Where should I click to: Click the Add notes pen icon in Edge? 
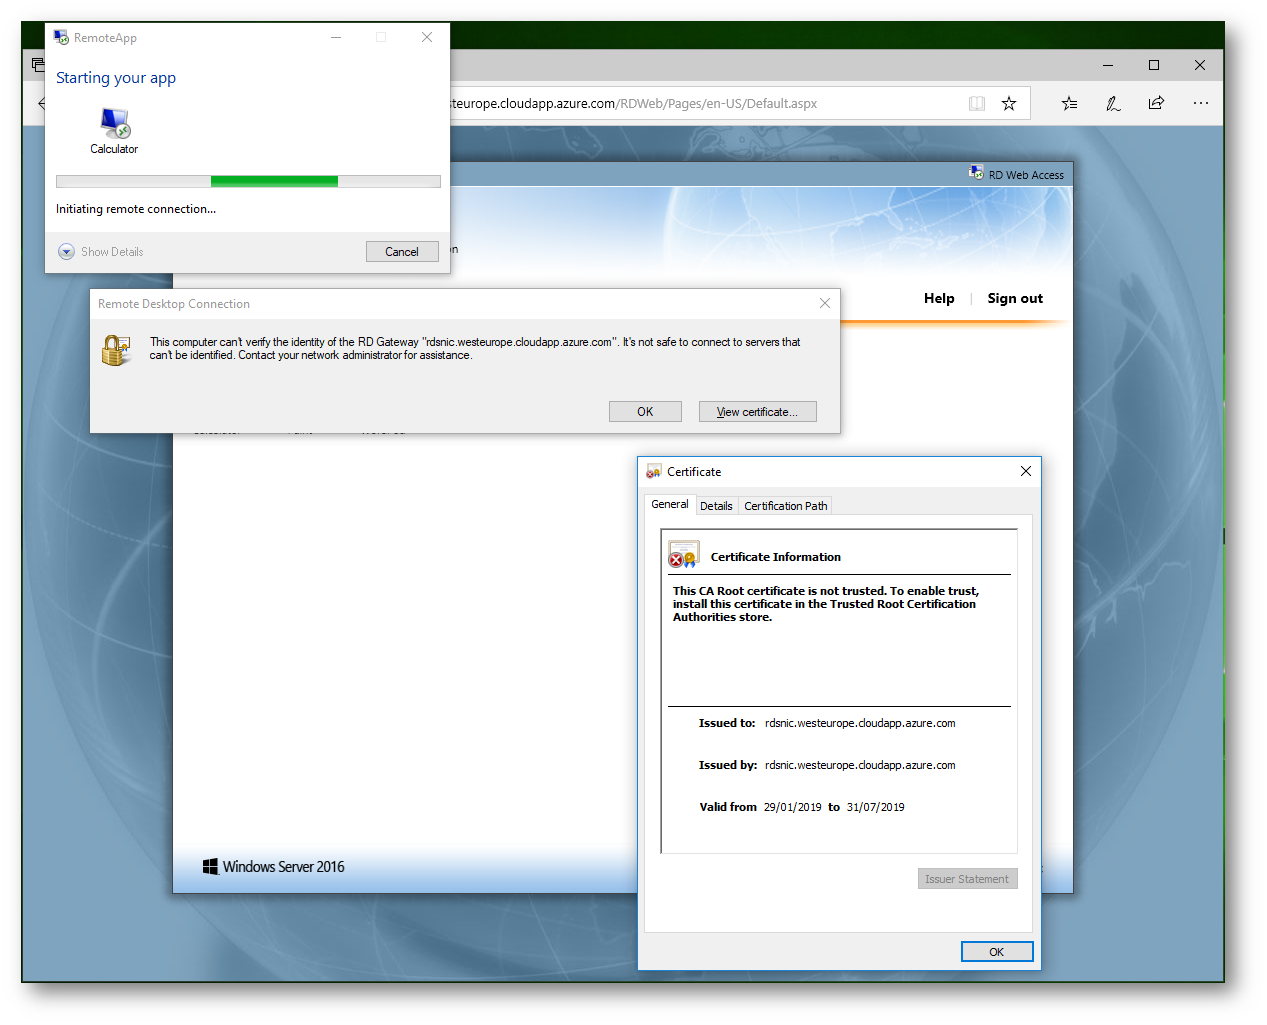click(1113, 103)
